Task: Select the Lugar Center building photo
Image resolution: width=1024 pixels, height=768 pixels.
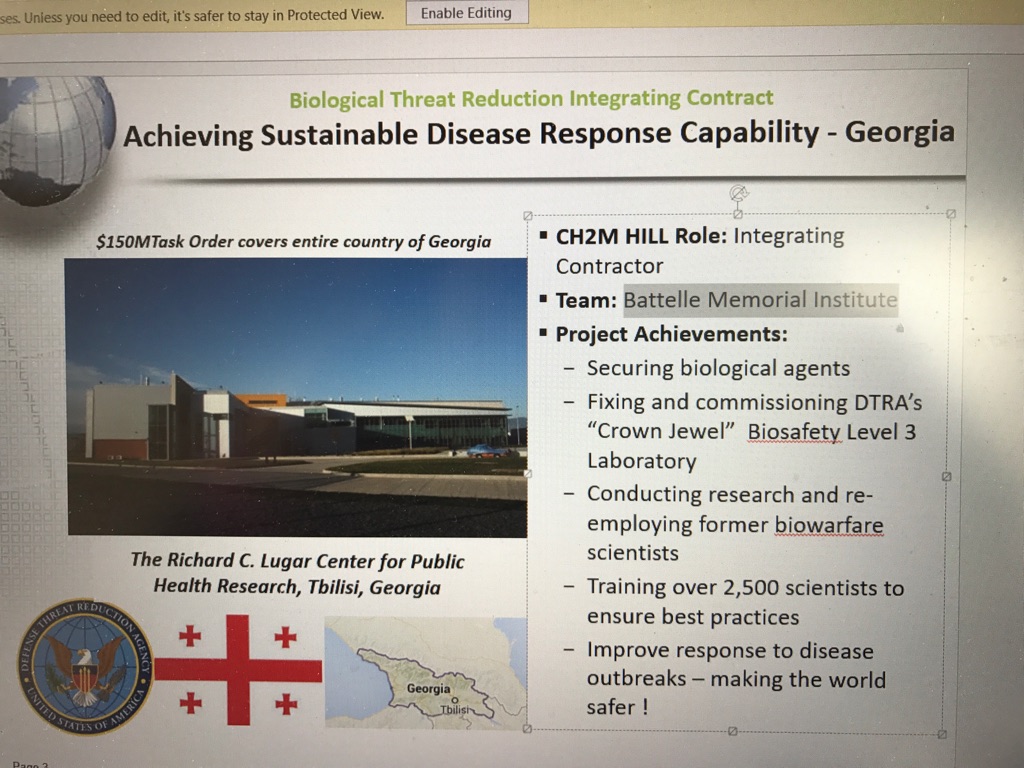Action: click(295, 397)
